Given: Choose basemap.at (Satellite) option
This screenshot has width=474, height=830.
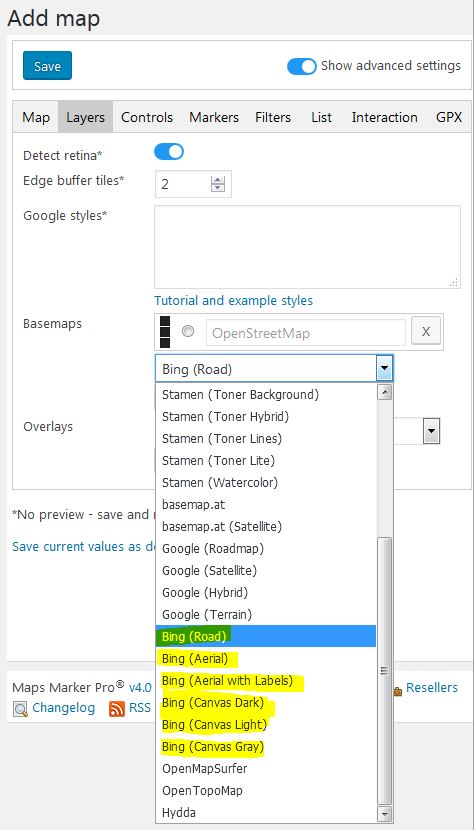Looking at the screenshot, I should (x=266, y=527).
